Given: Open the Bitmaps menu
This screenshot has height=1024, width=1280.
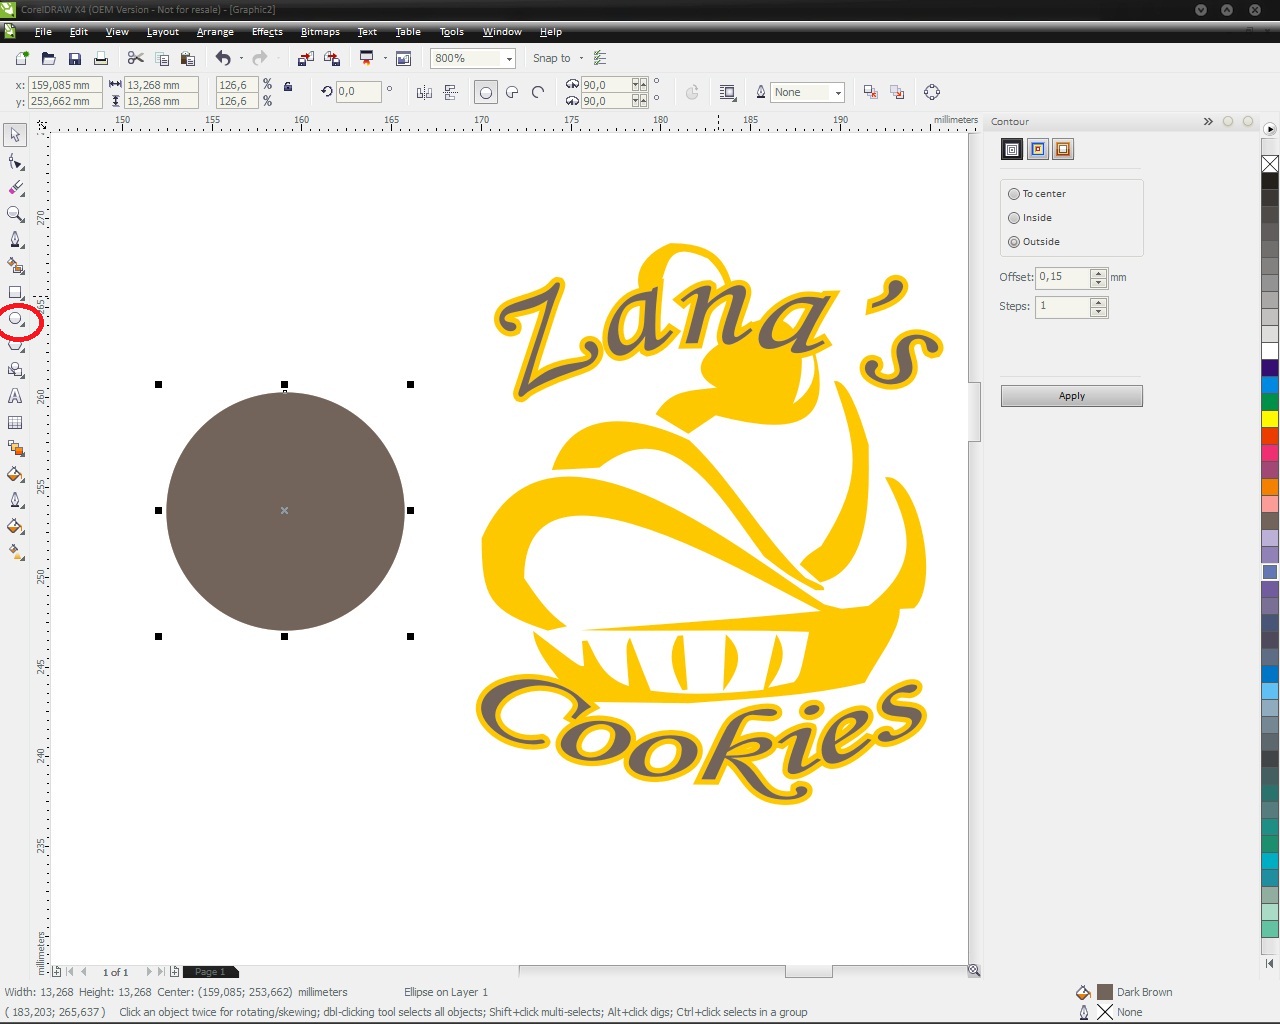Looking at the screenshot, I should click(x=319, y=31).
